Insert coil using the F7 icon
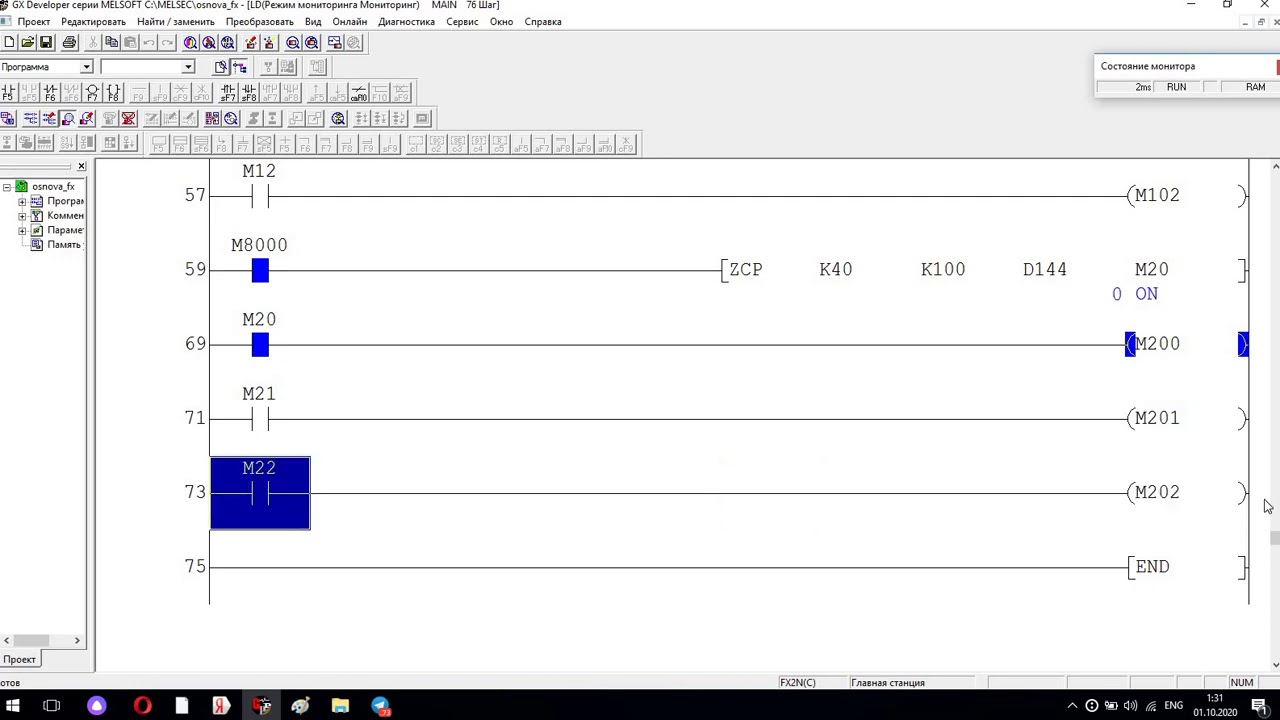This screenshot has width=1280, height=720. (x=92, y=92)
